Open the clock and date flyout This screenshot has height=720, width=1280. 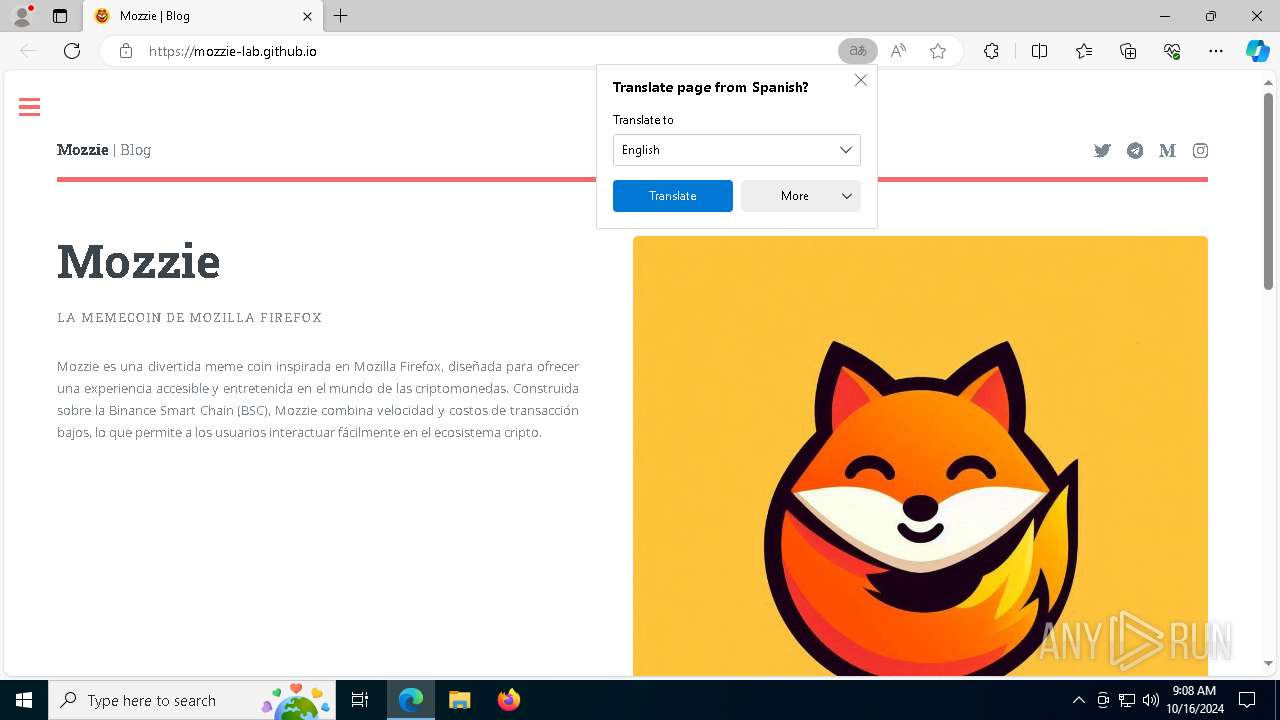pyautogui.click(x=1195, y=700)
